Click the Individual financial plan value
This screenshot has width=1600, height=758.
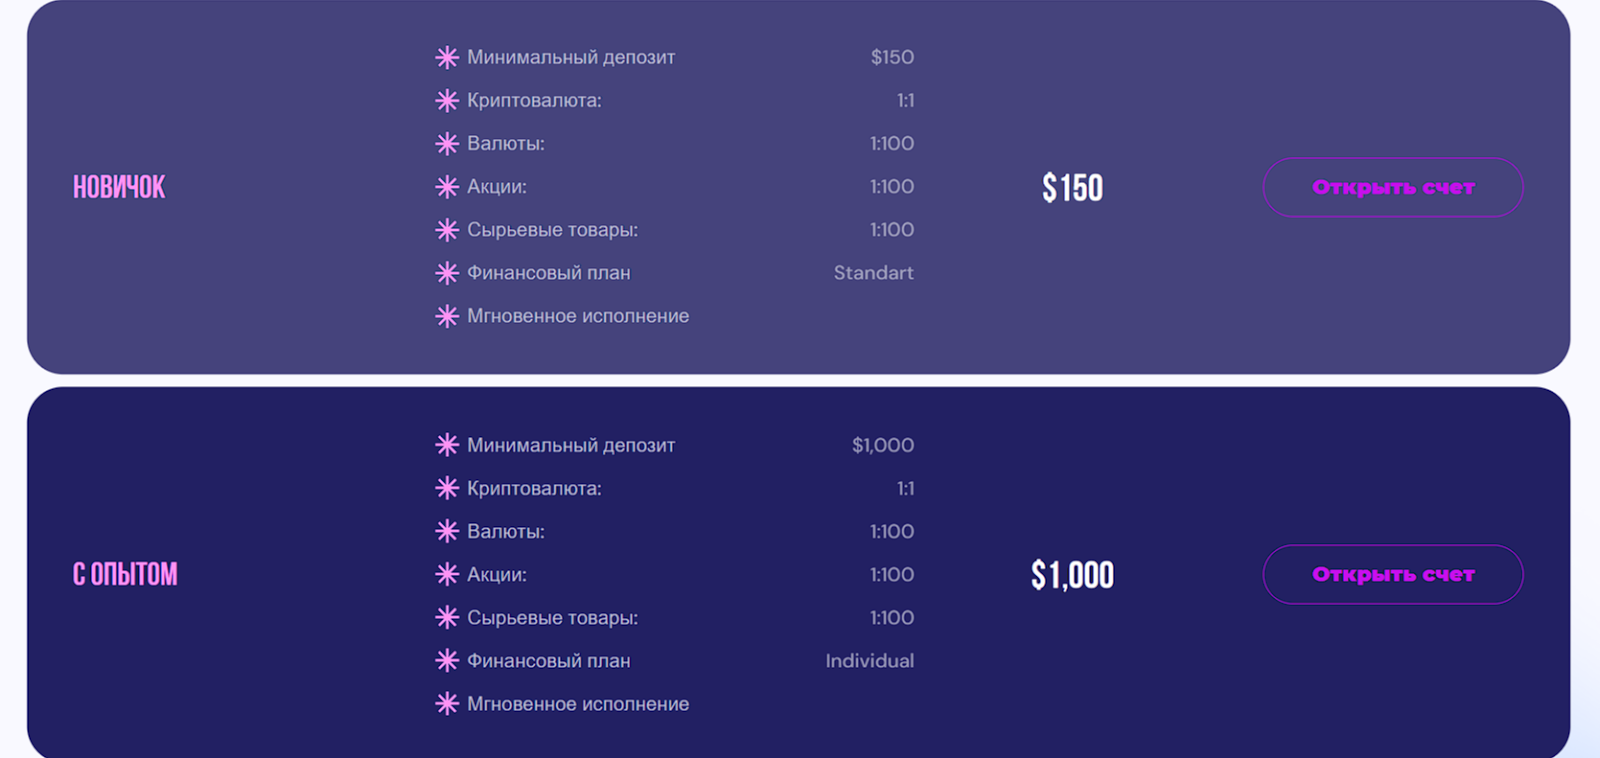tap(869, 661)
